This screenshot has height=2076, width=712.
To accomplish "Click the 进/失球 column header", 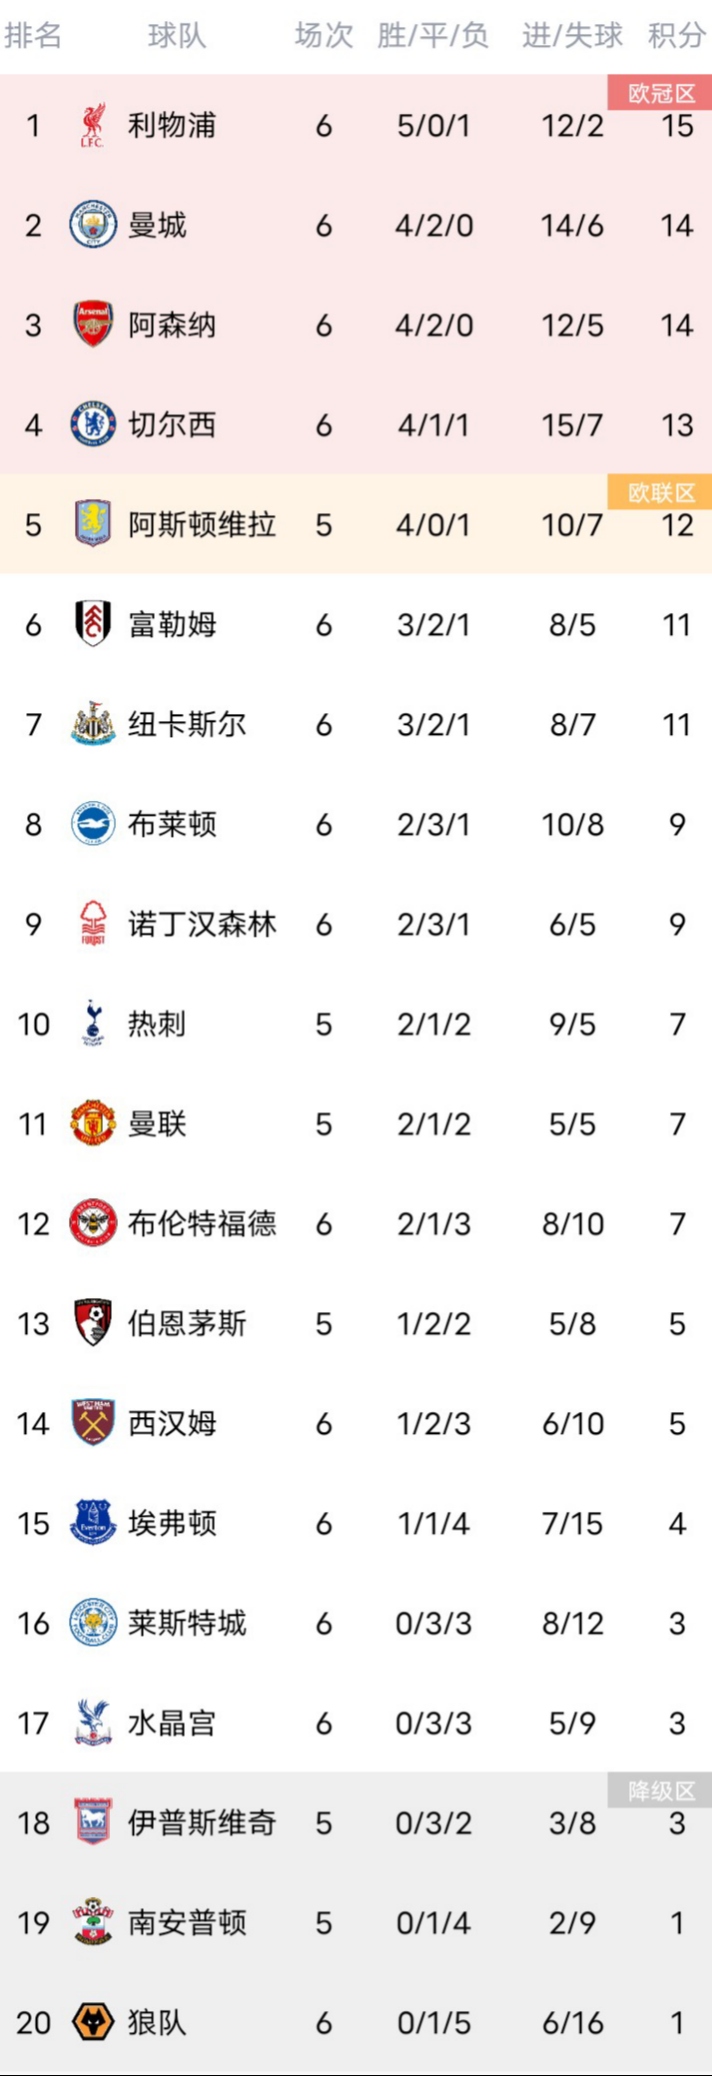I will [x=572, y=36].
